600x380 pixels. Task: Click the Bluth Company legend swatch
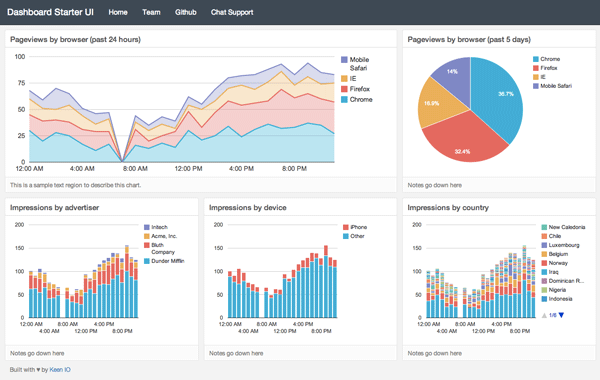point(147,245)
